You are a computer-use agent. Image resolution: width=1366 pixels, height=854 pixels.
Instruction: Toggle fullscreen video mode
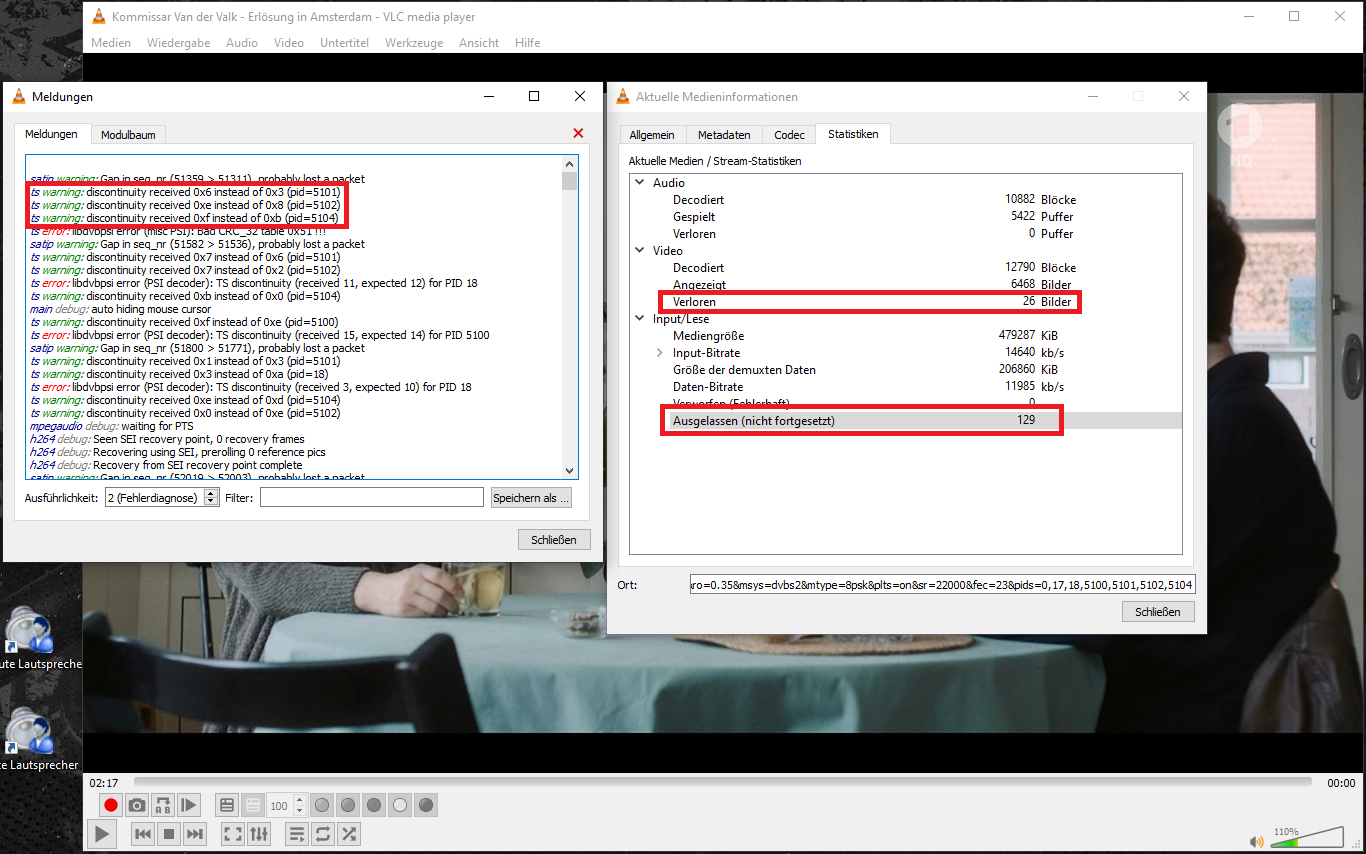pyautogui.click(x=232, y=834)
